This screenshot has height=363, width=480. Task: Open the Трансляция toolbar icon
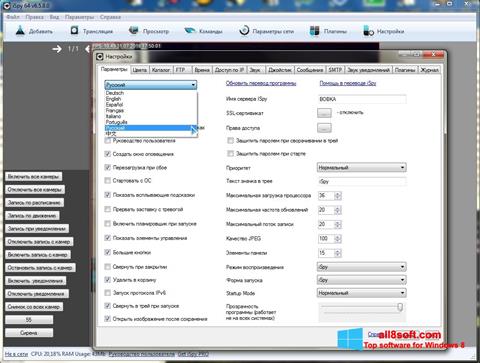pyautogui.click(x=74, y=31)
